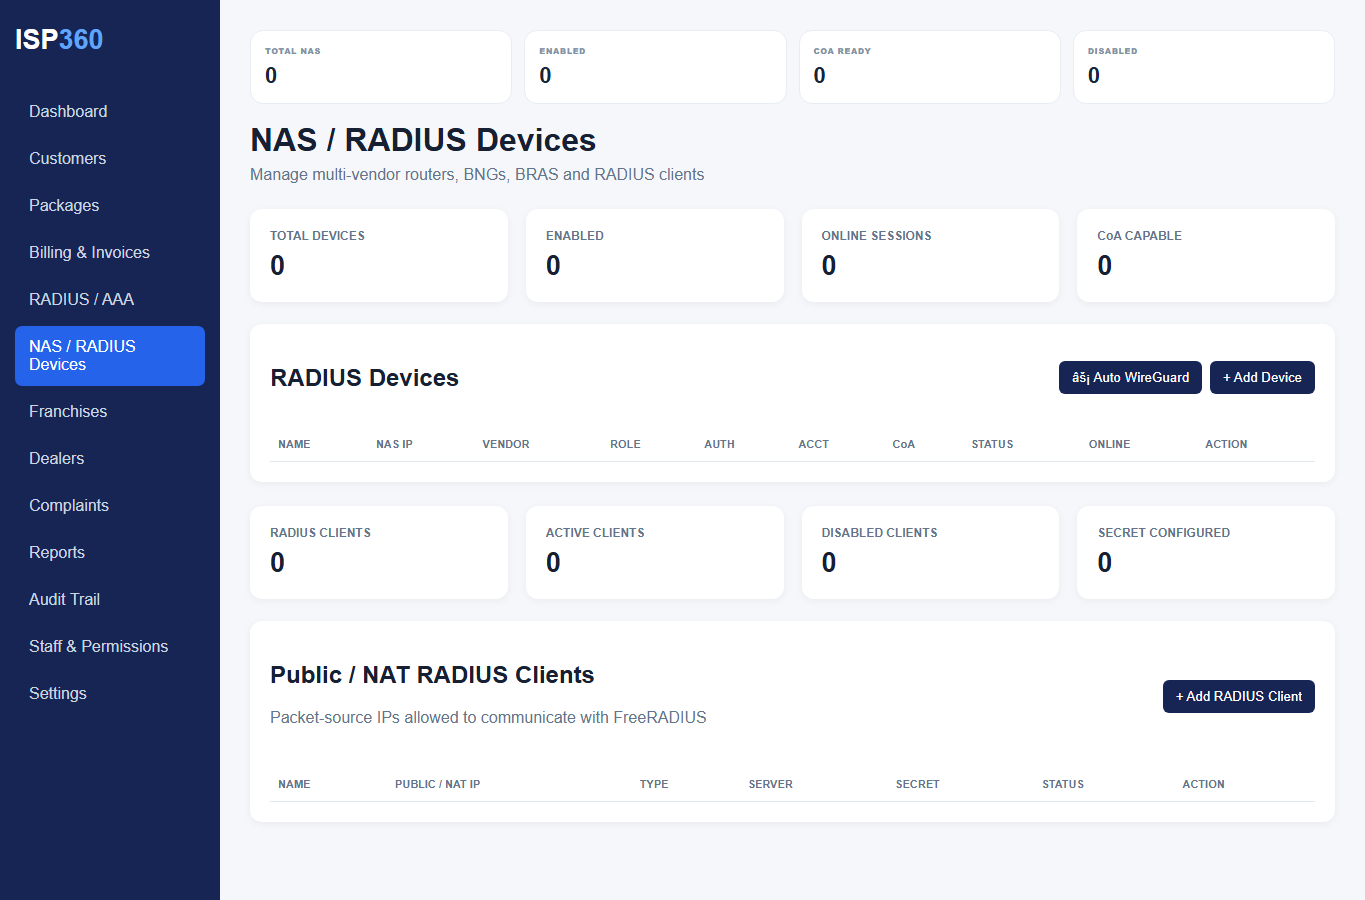Select NAS / RADIUS Devices menu item

[110, 355]
